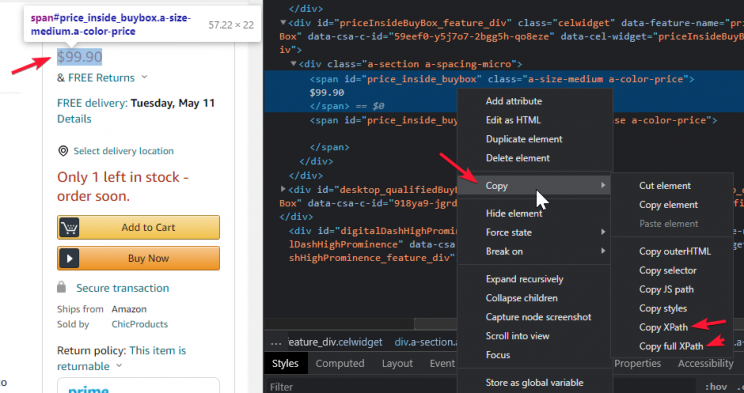The height and width of the screenshot is (393, 744).
Task: Click the location pin icon
Action: pyautogui.click(x=63, y=151)
